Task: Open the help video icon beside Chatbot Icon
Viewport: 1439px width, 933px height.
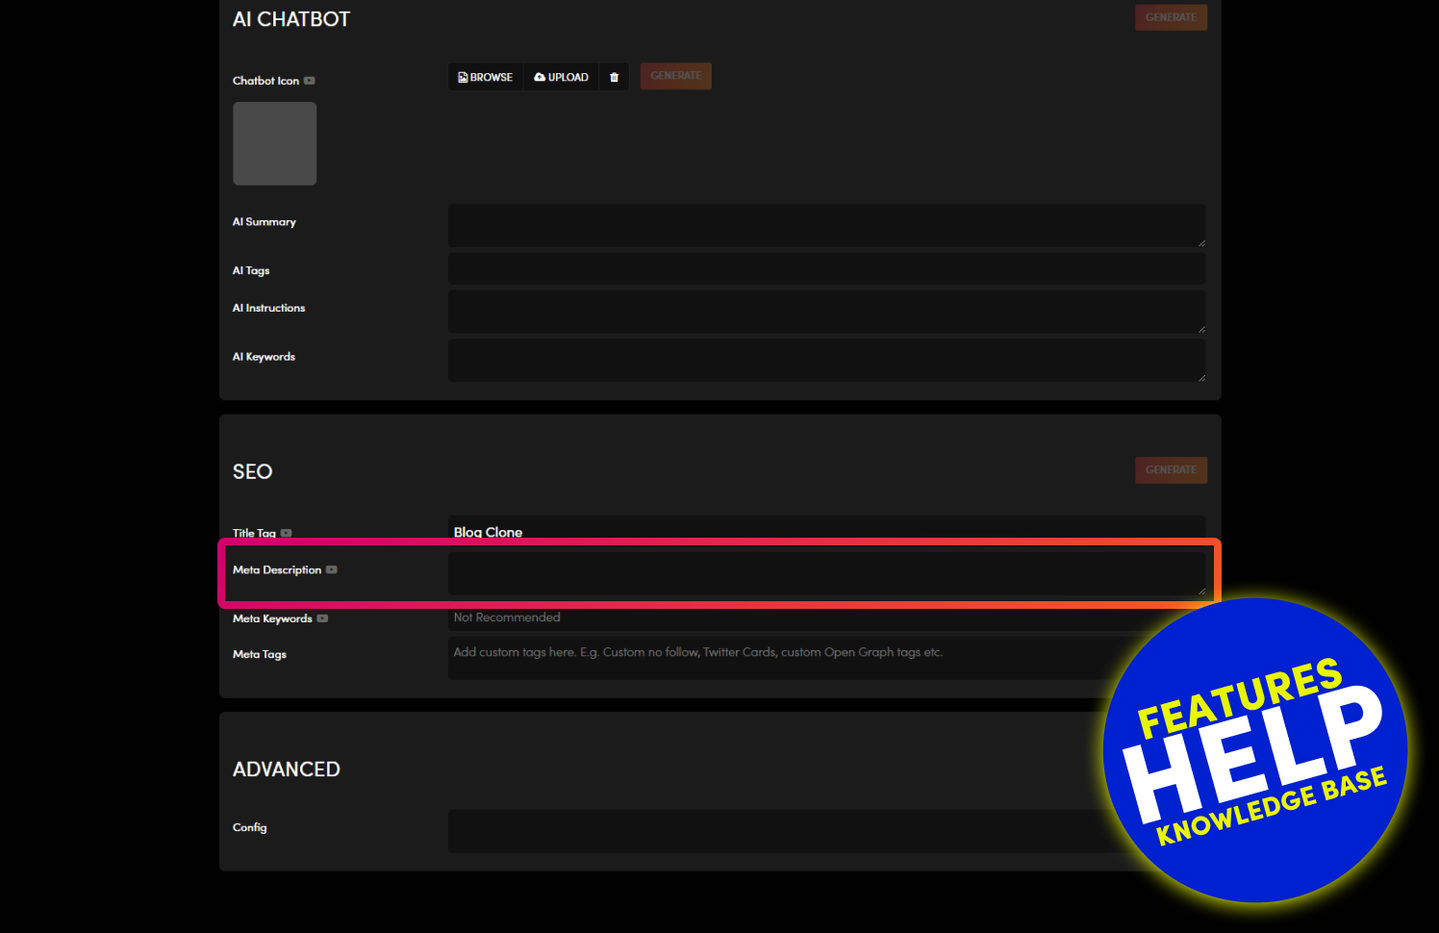Action: coord(309,81)
